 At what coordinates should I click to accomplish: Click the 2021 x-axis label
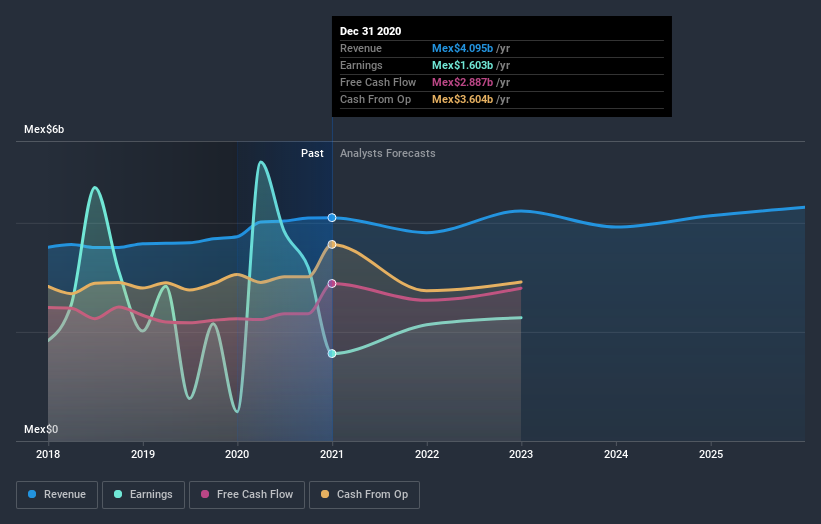coord(332,454)
